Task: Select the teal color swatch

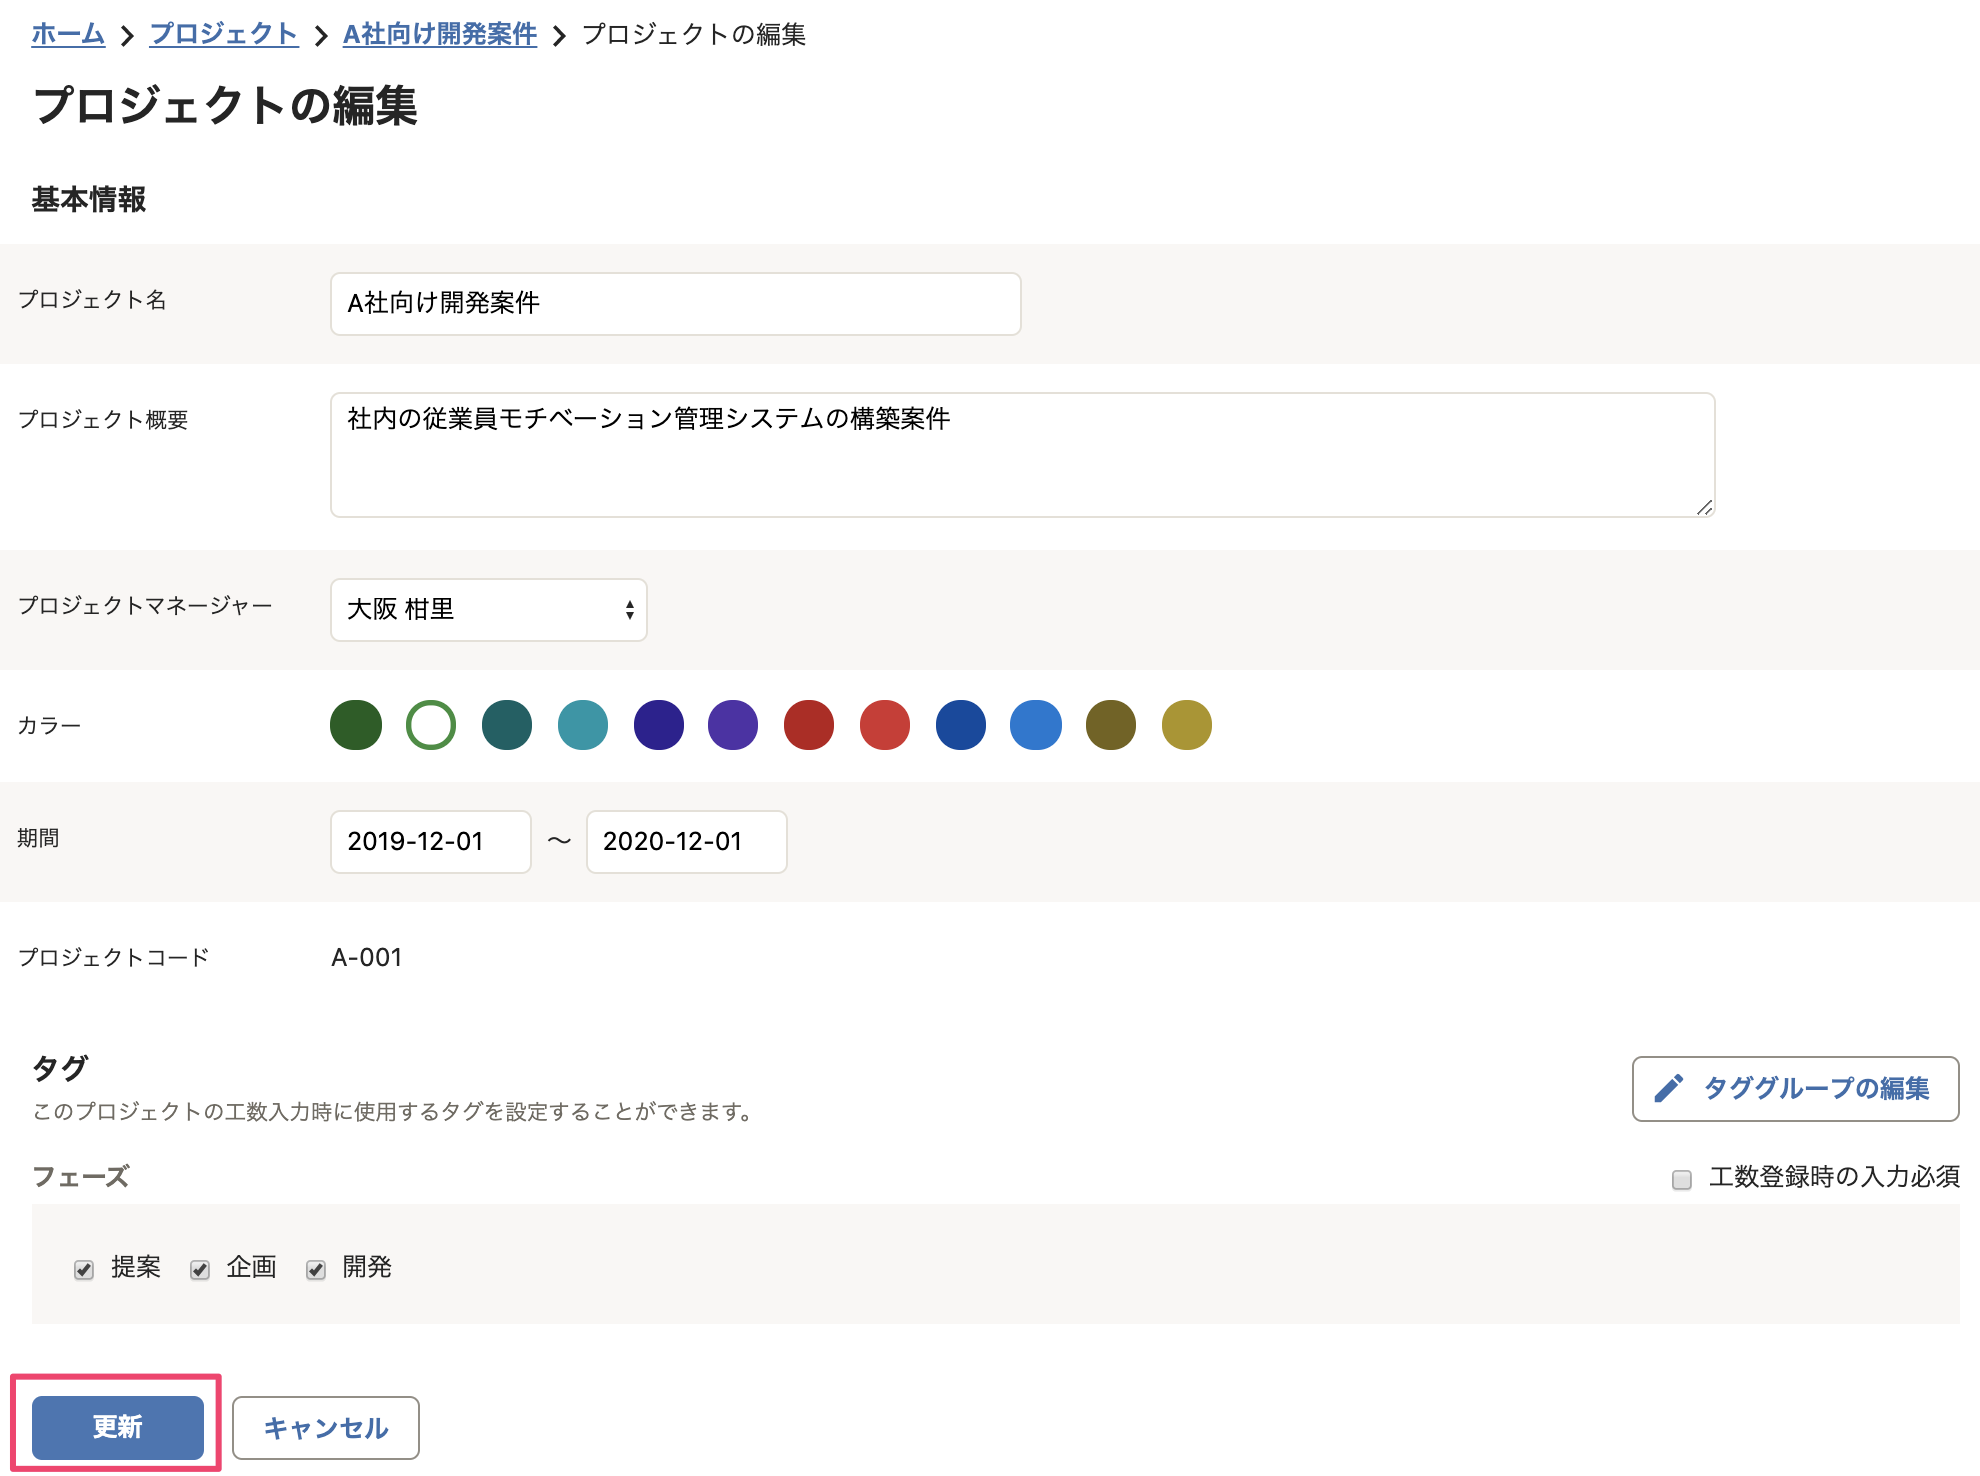Action: pyautogui.click(x=583, y=725)
